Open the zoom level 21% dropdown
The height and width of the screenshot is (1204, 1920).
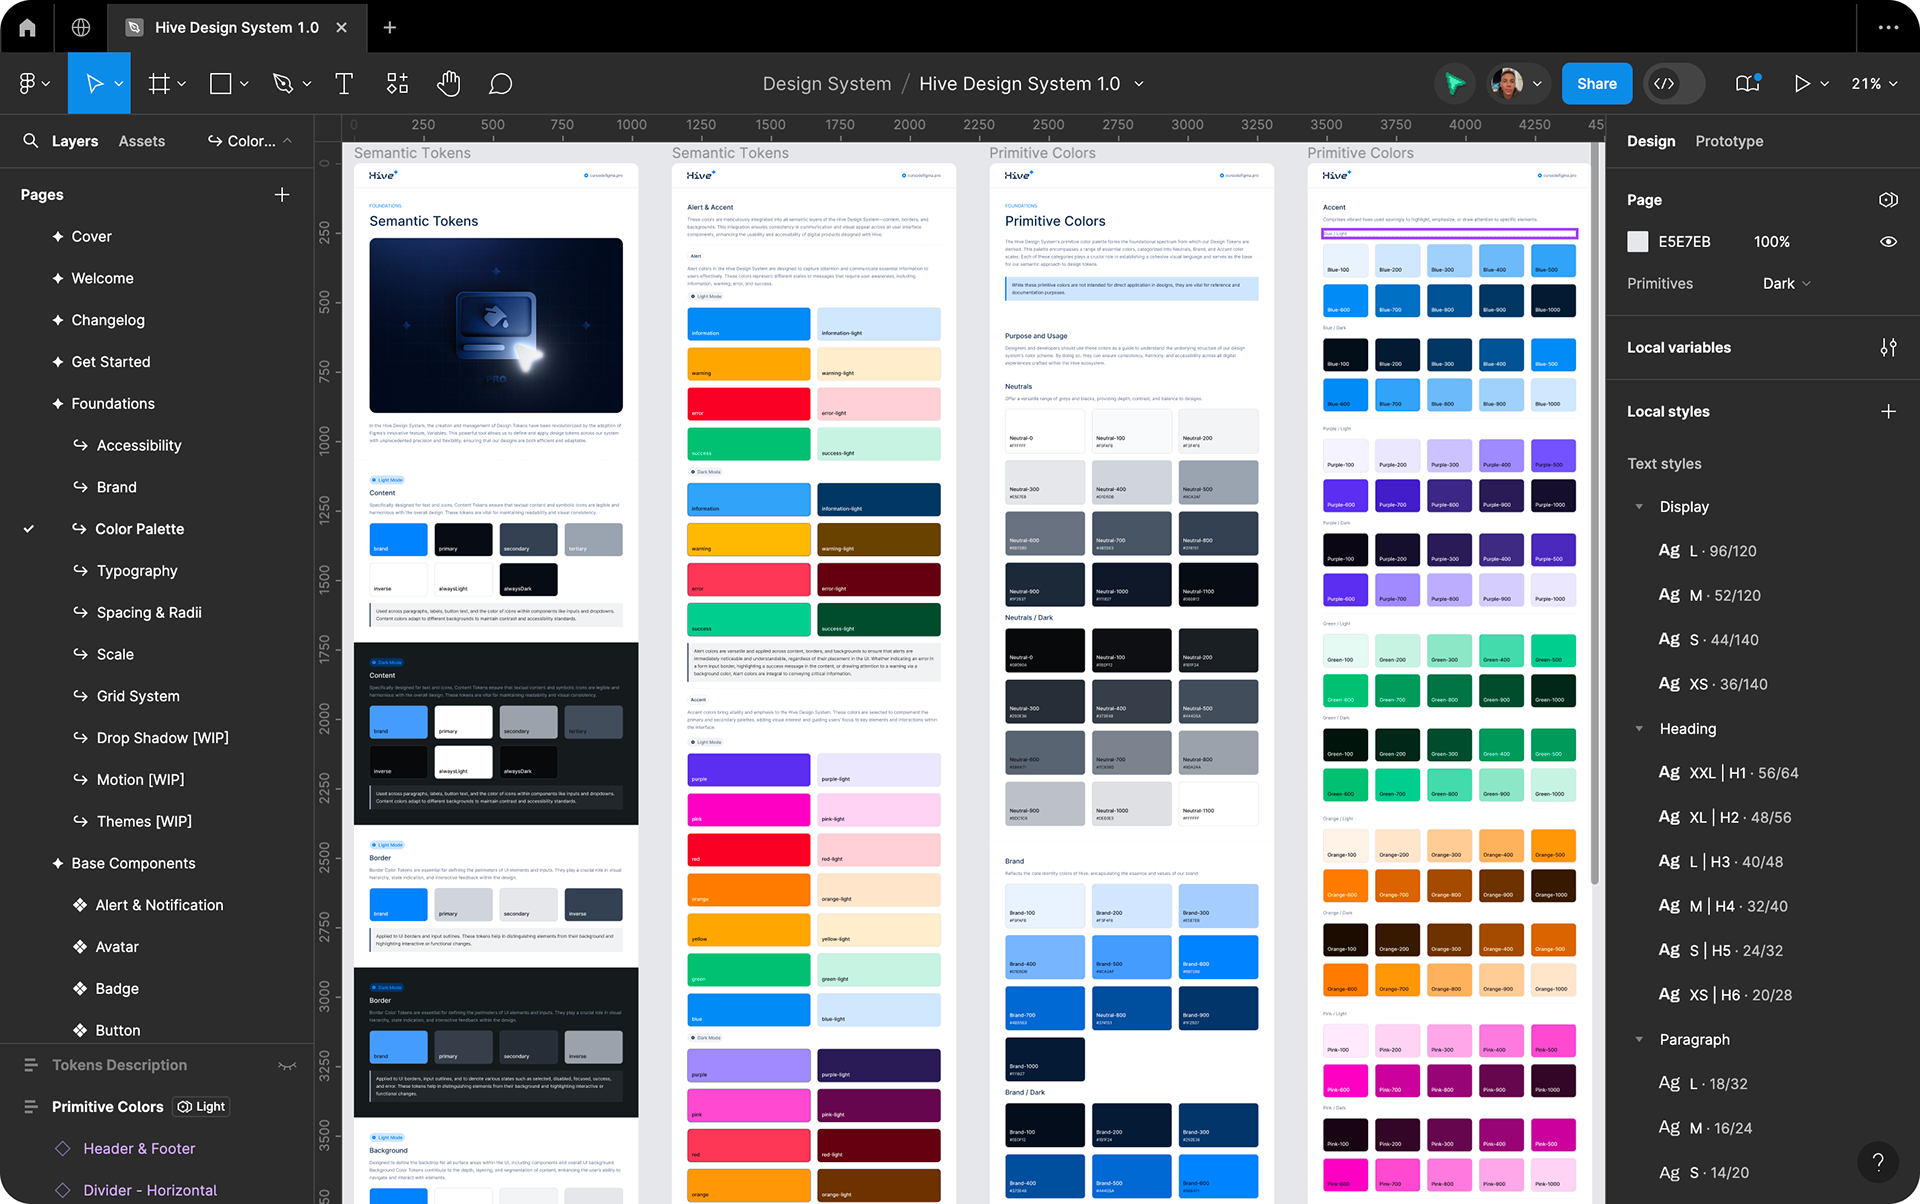[x=1874, y=84]
